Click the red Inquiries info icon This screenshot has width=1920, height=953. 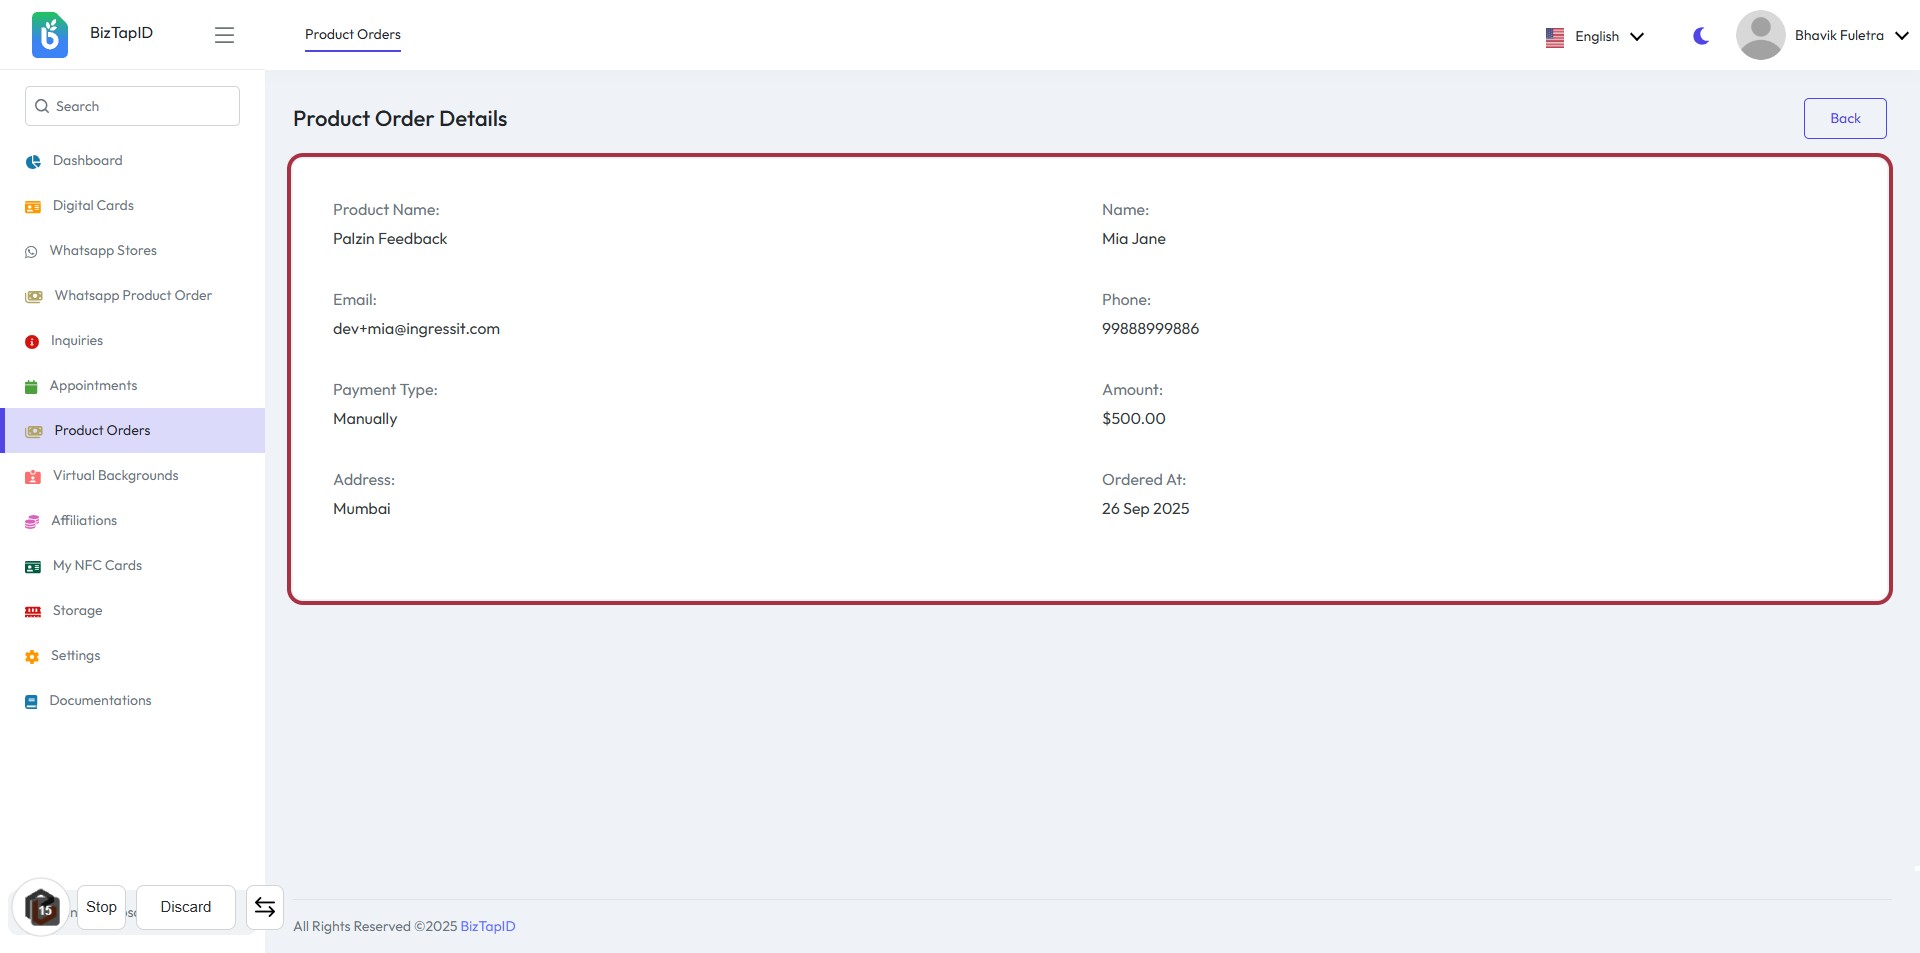(x=32, y=342)
